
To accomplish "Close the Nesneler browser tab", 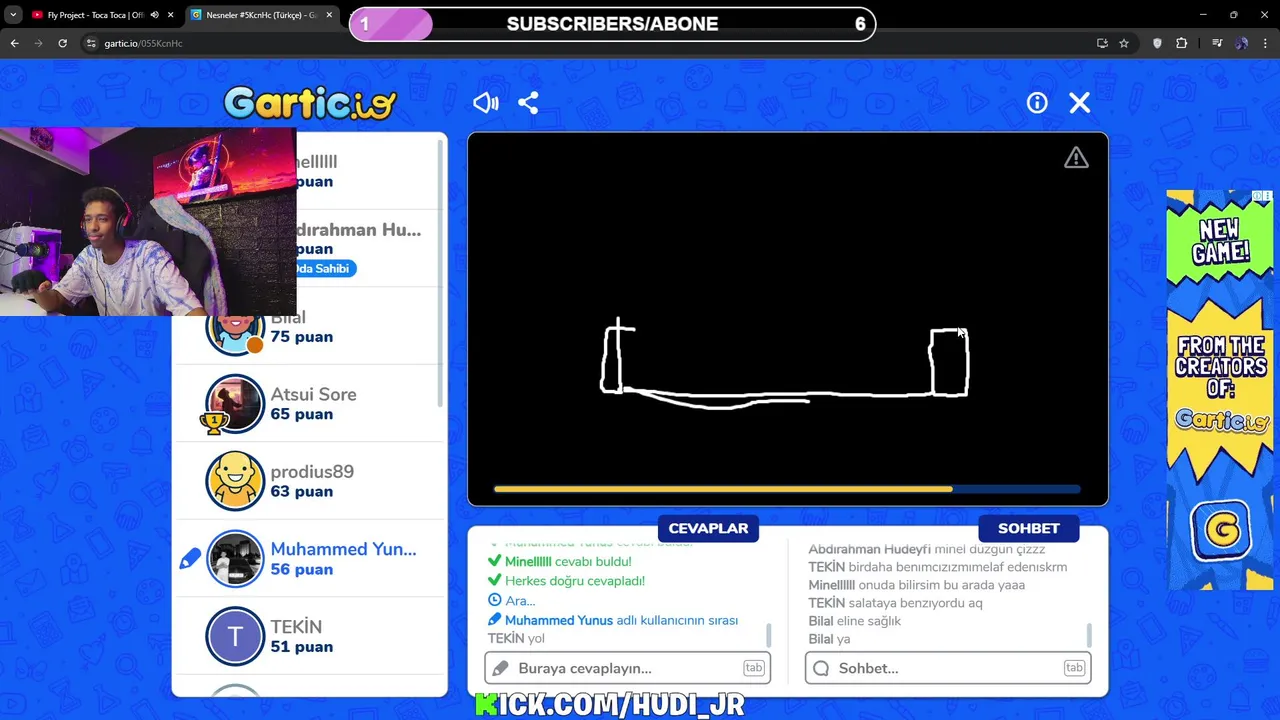I will [329, 15].
